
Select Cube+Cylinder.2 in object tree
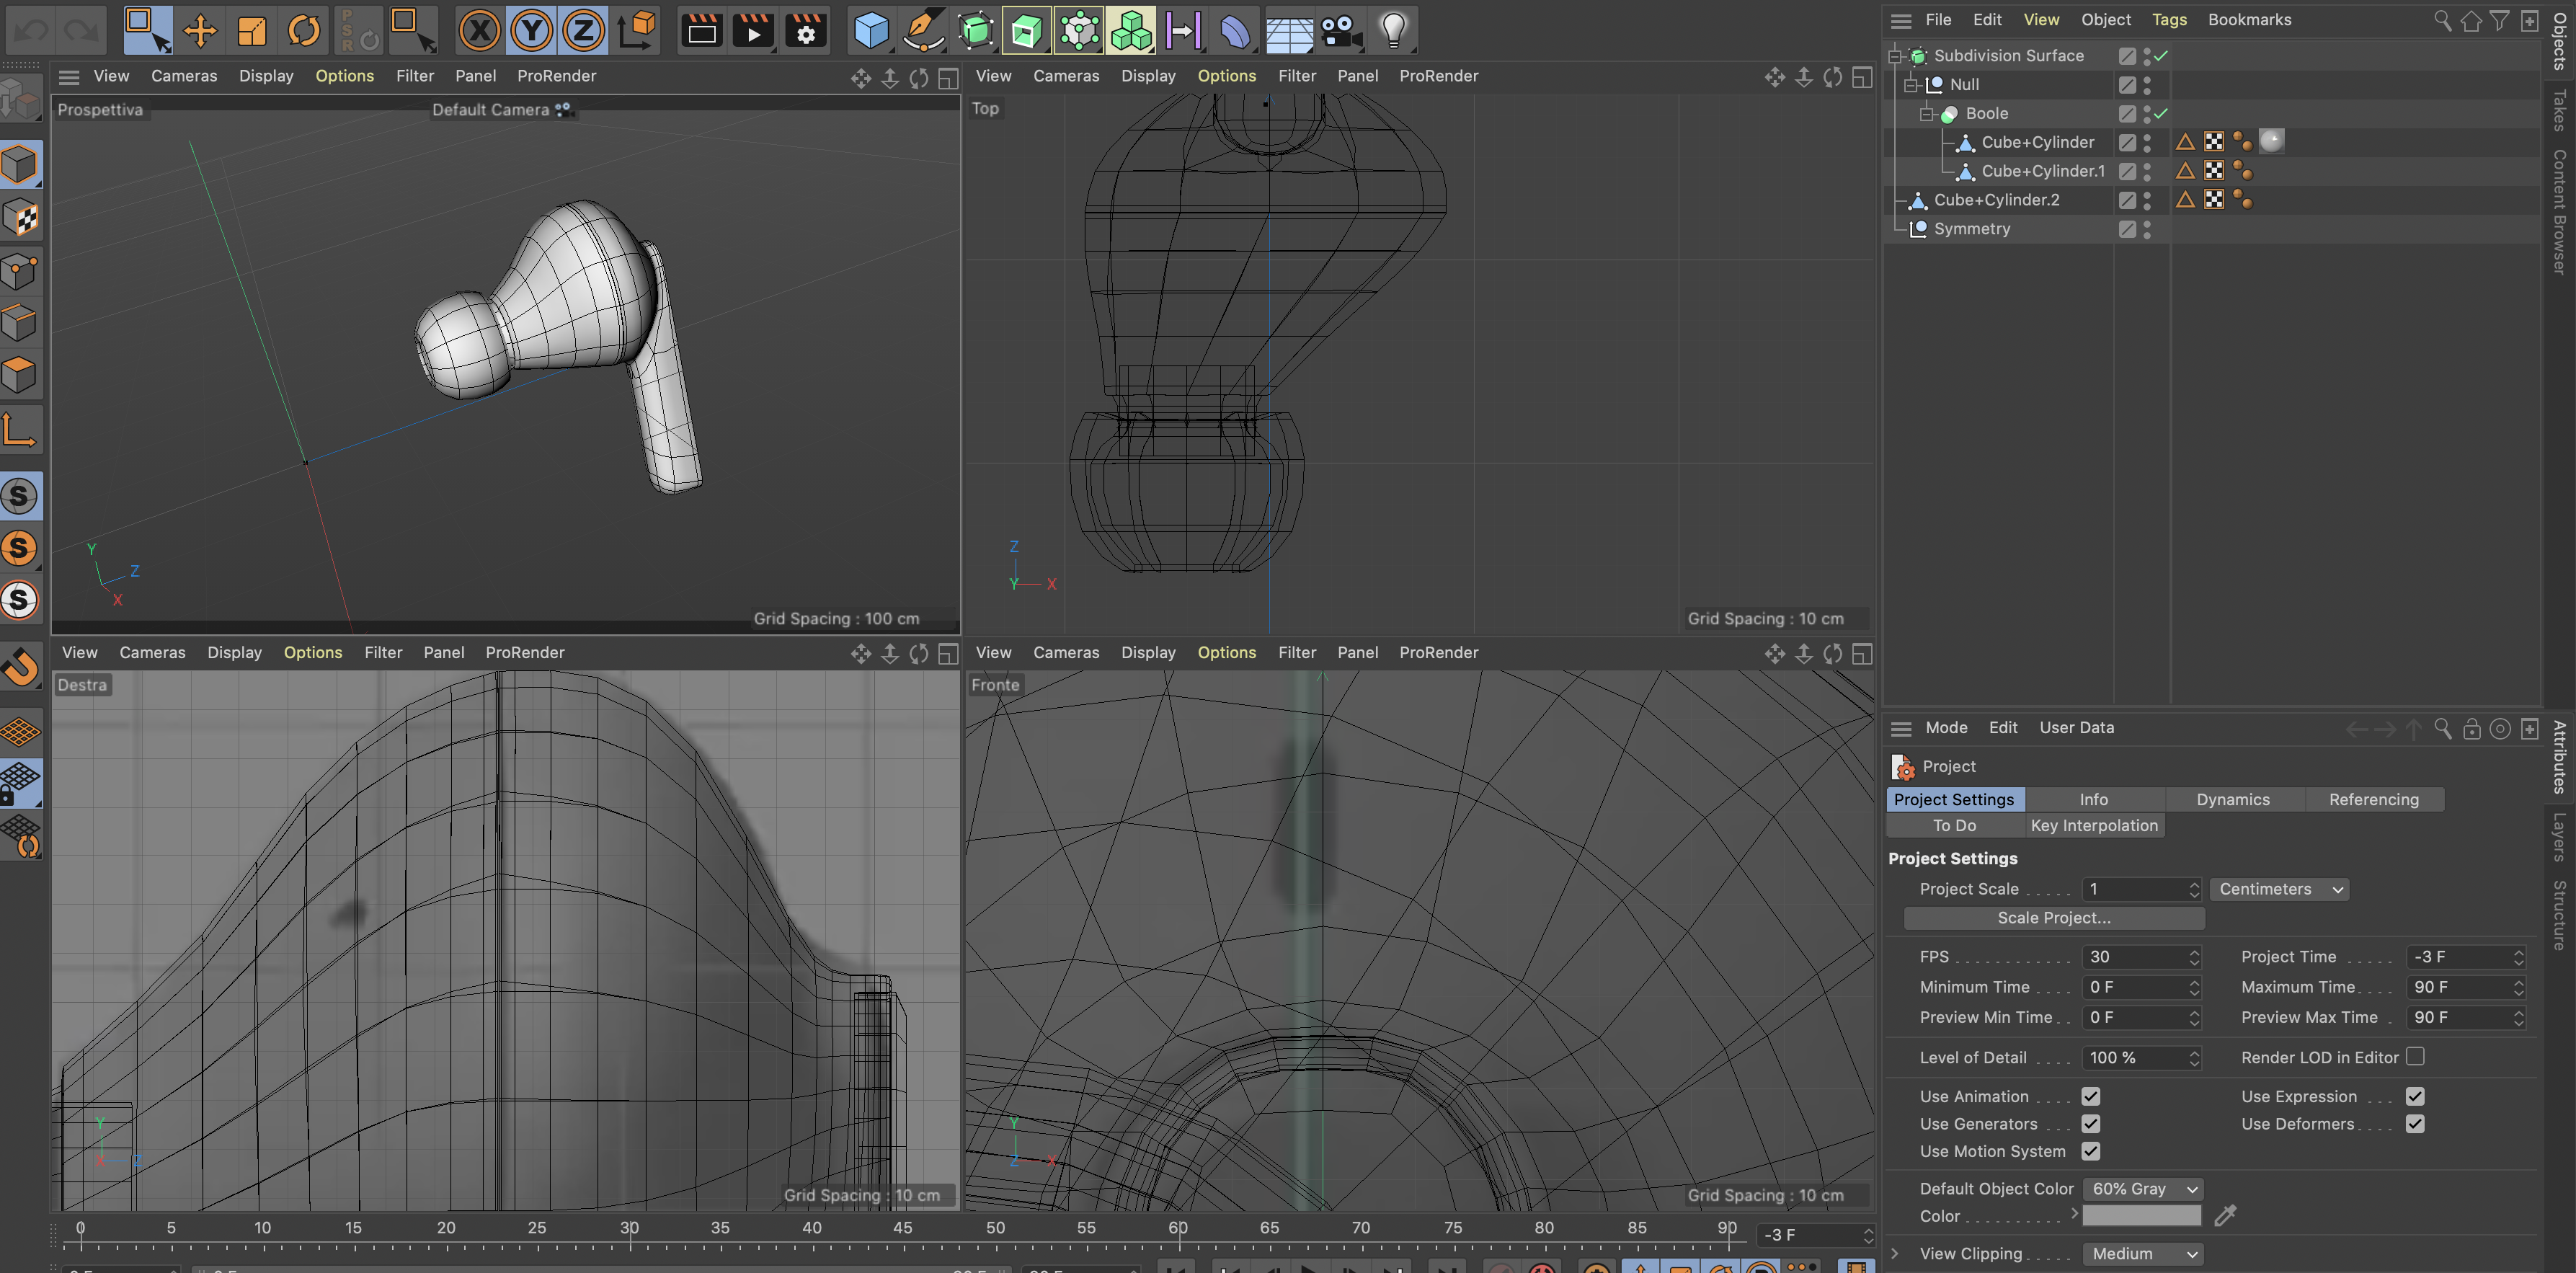[x=1996, y=199]
